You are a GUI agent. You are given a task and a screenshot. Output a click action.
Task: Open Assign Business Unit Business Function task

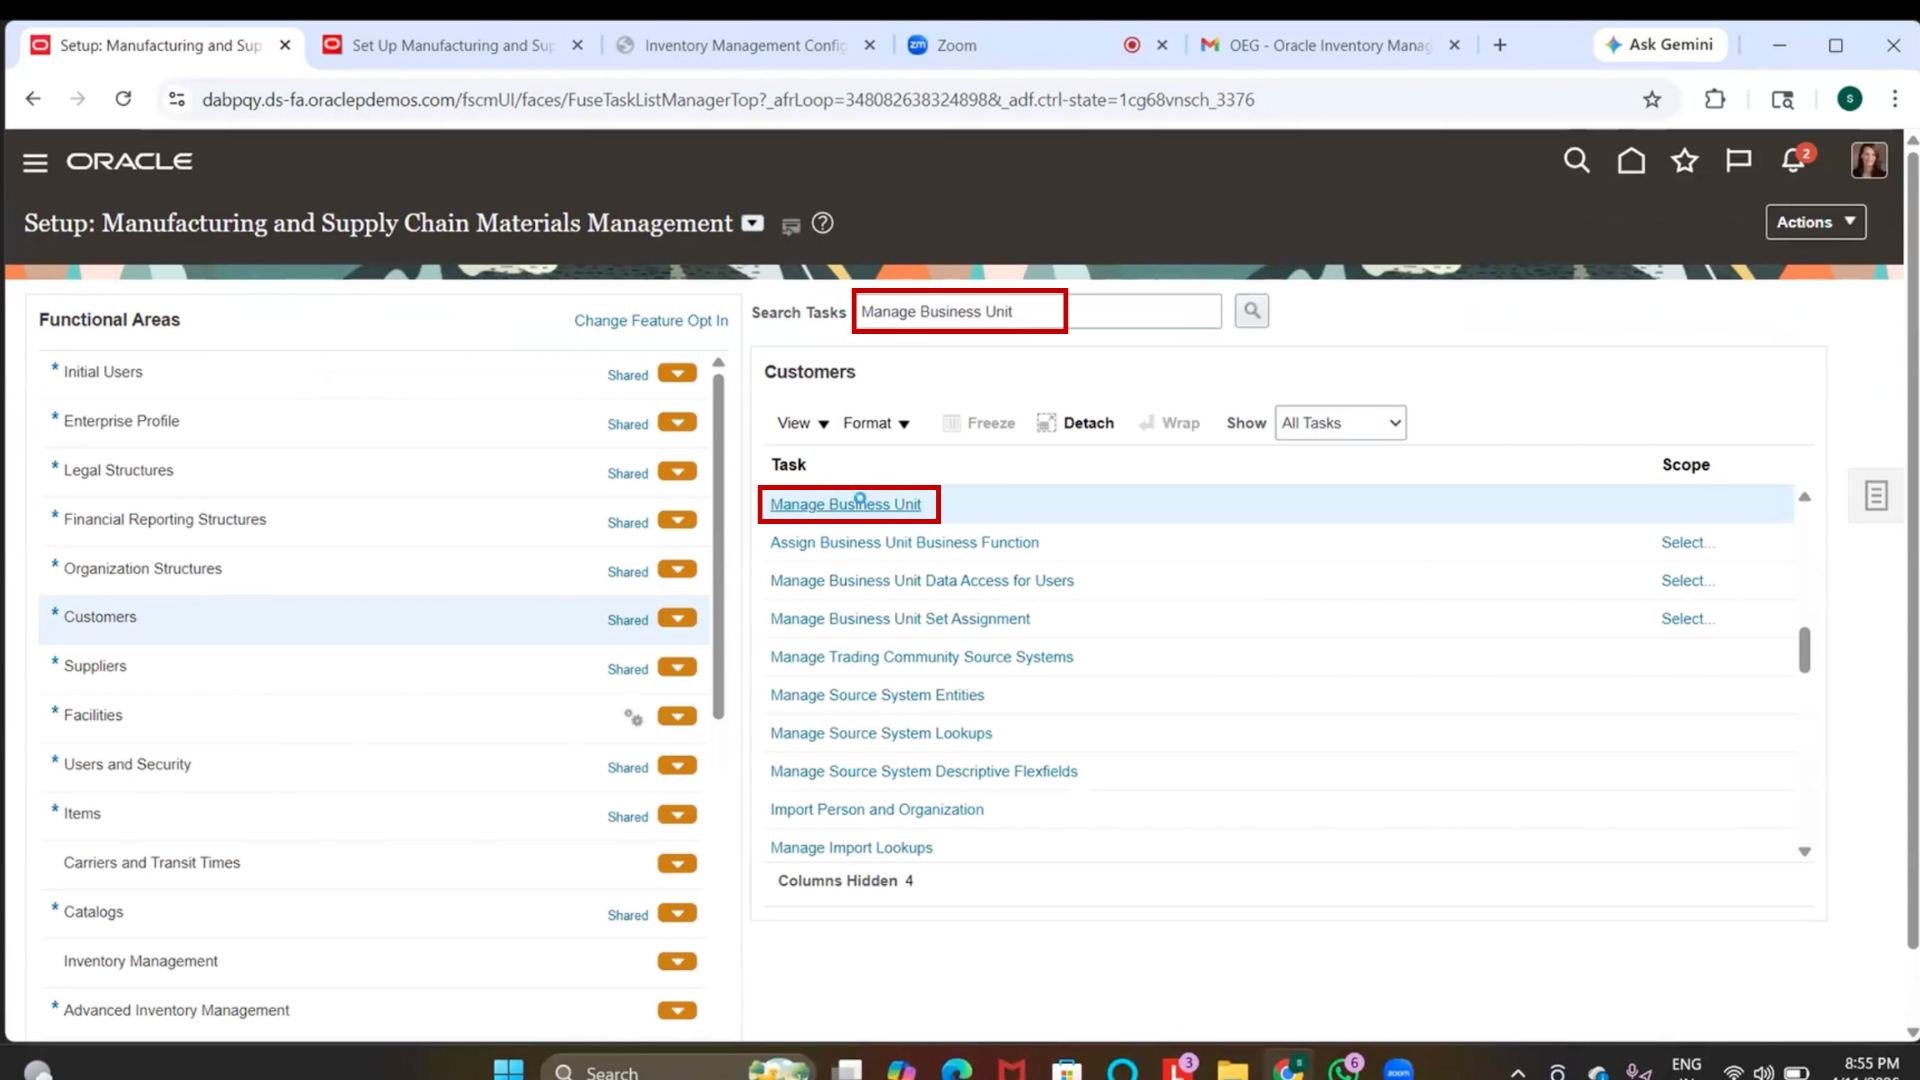tap(904, 542)
